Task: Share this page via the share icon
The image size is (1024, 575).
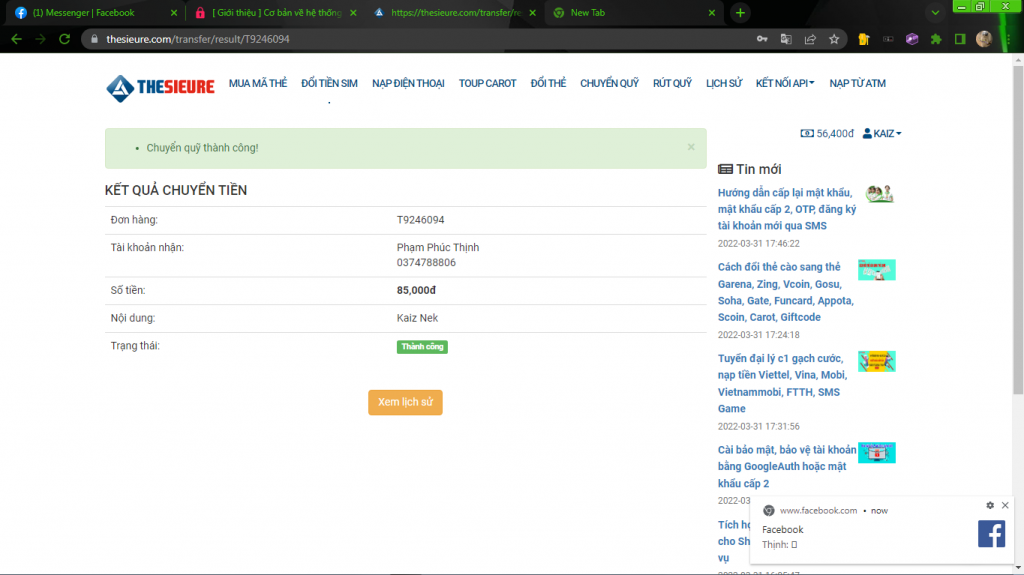Action: click(810, 39)
